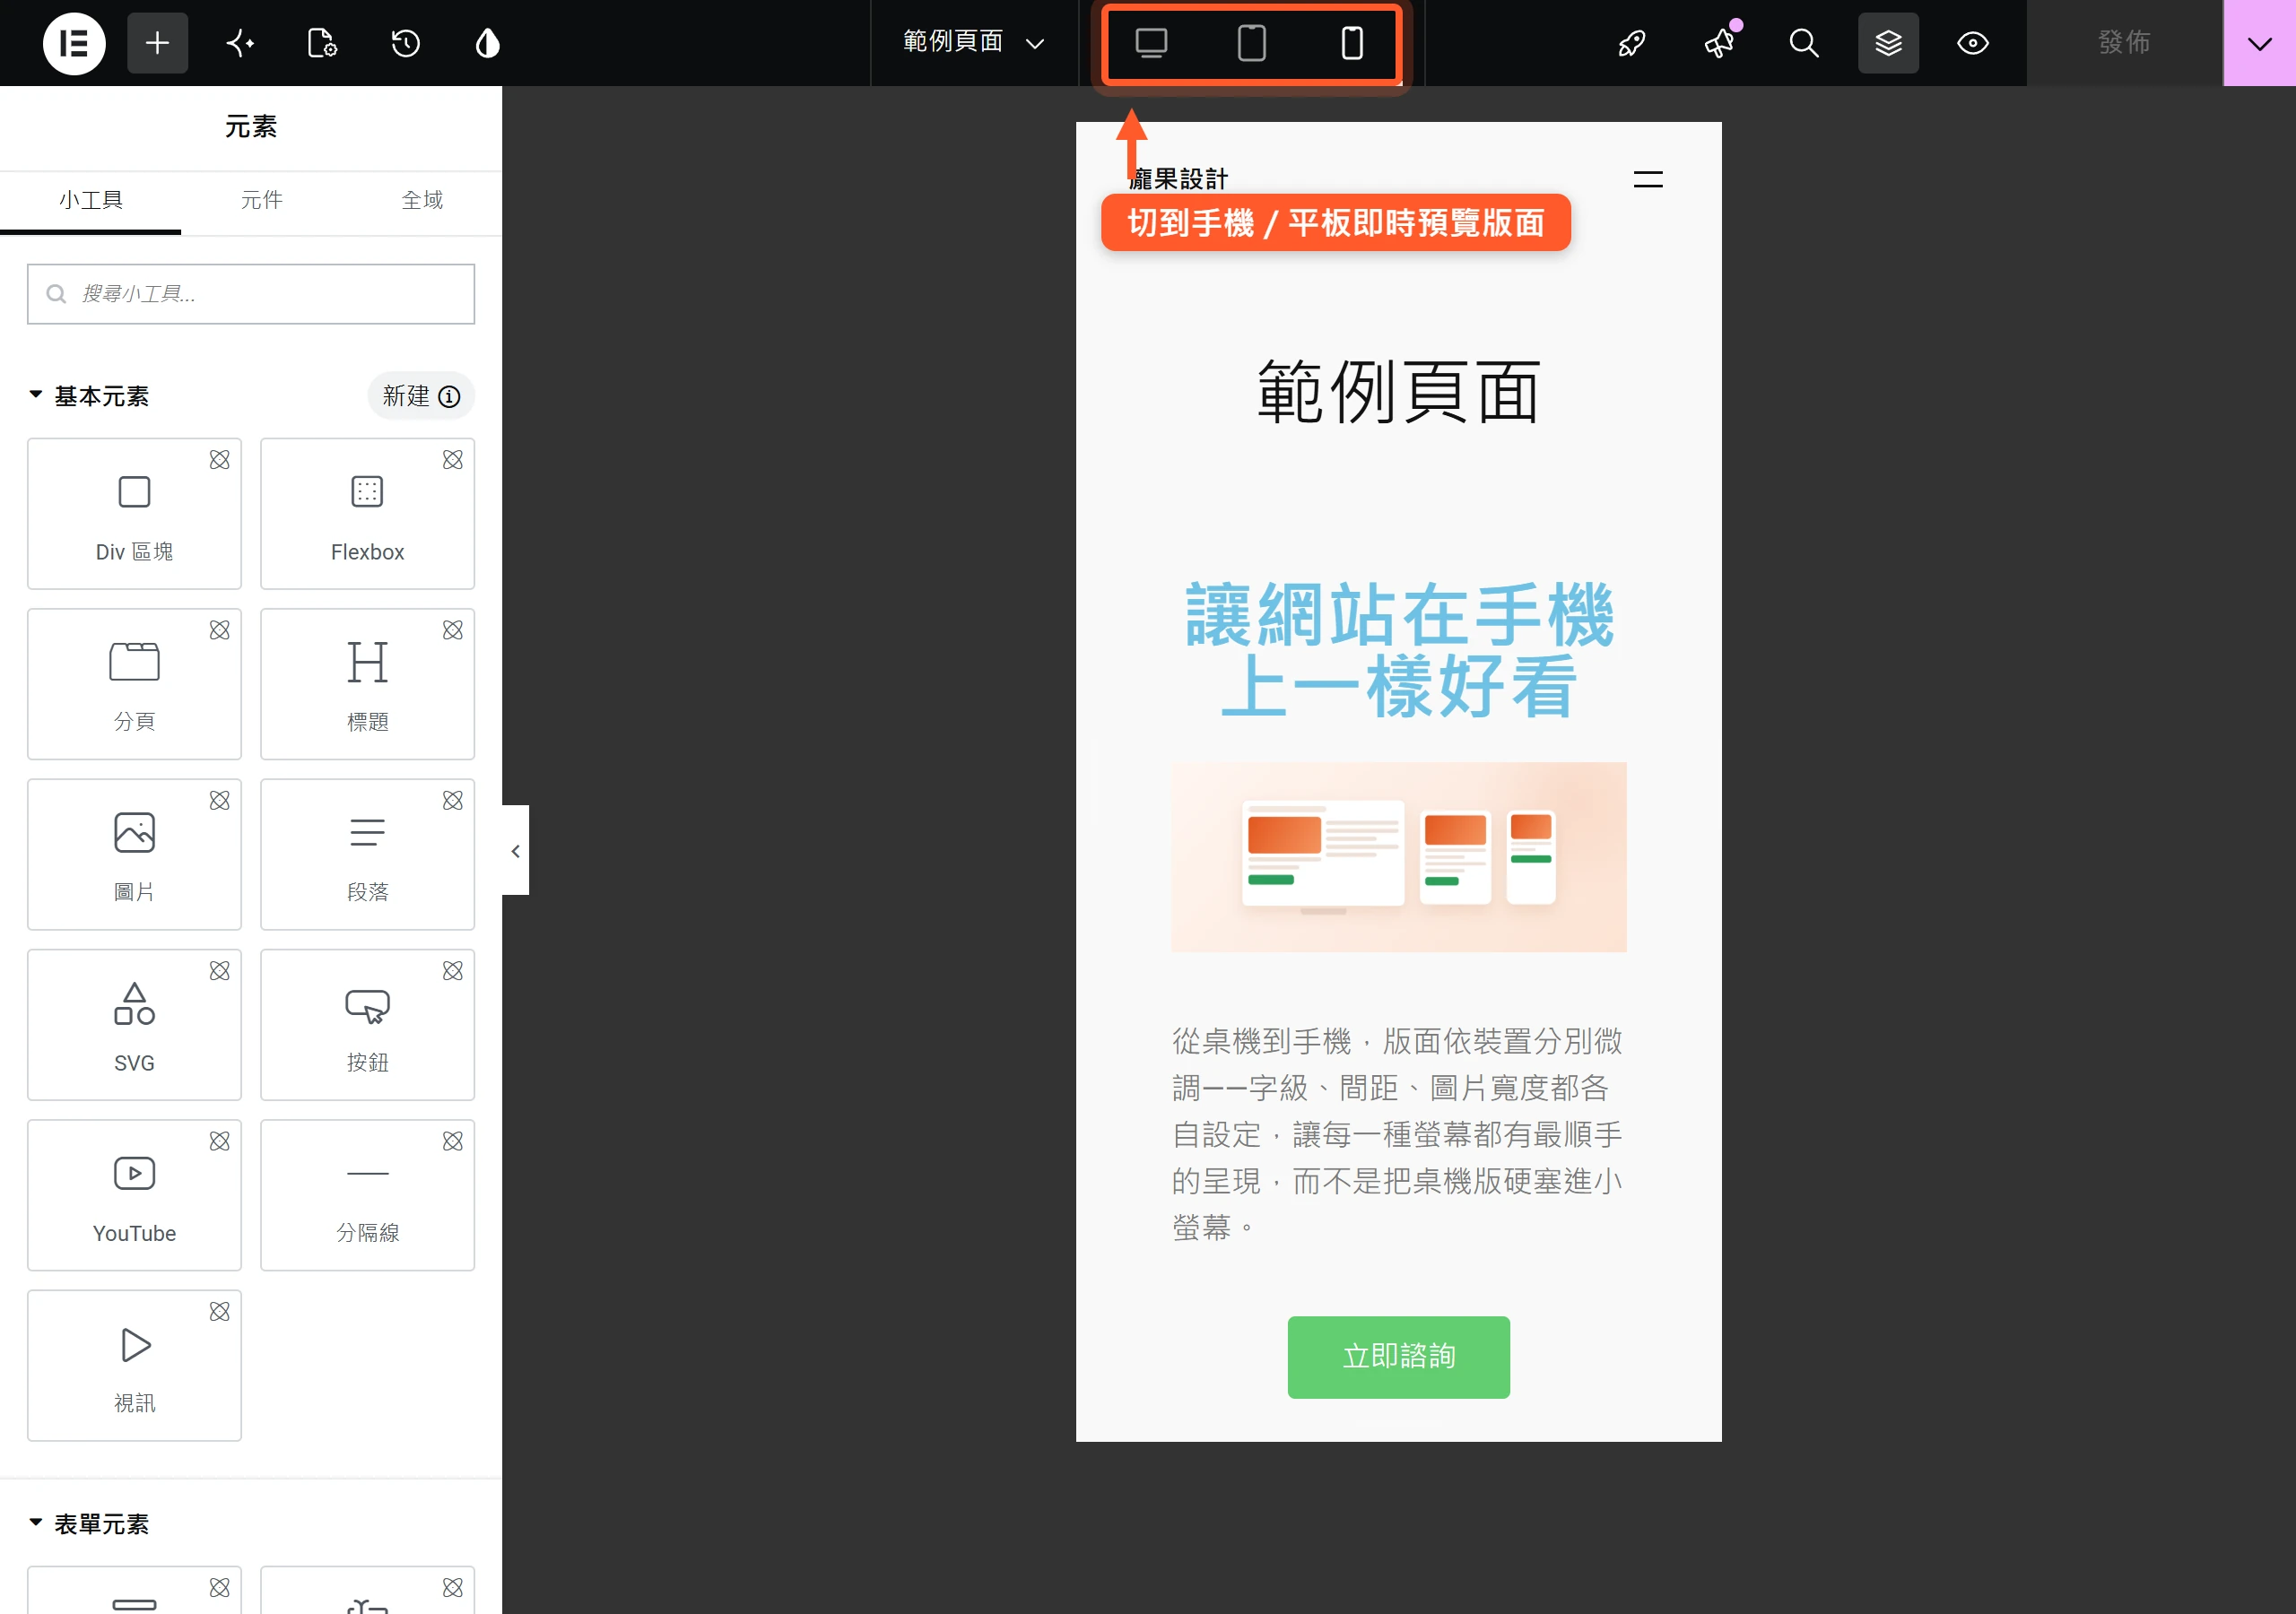Click the atom badge on Flexbox card

(453, 460)
